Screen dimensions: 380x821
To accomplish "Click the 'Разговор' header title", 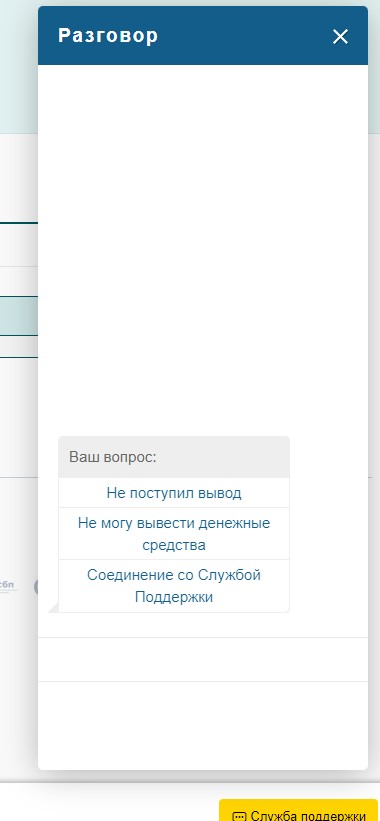I will point(108,36).
